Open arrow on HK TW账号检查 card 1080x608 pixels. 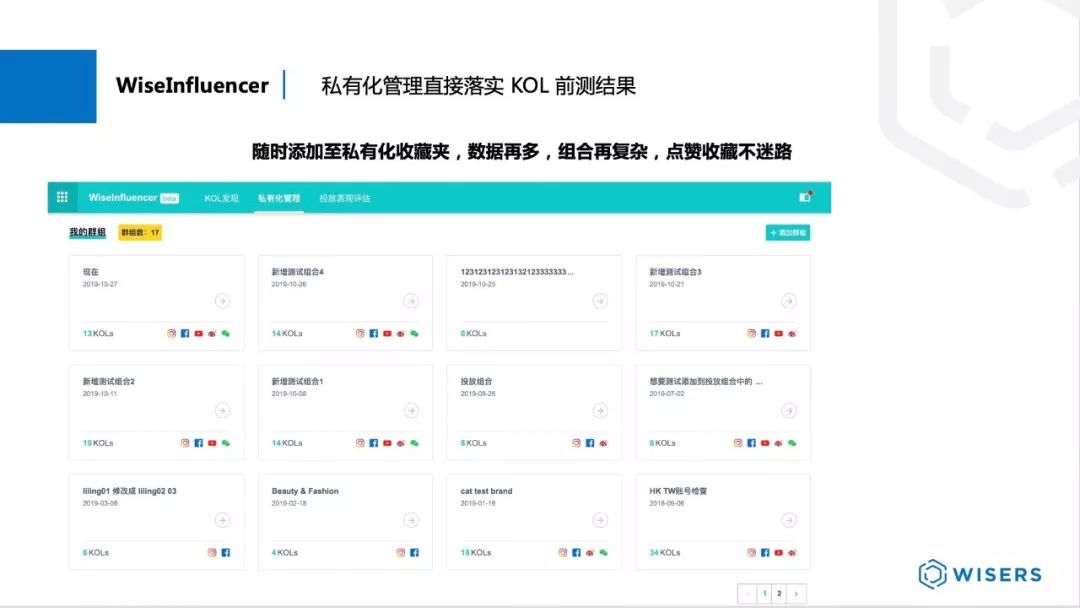pos(789,520)
